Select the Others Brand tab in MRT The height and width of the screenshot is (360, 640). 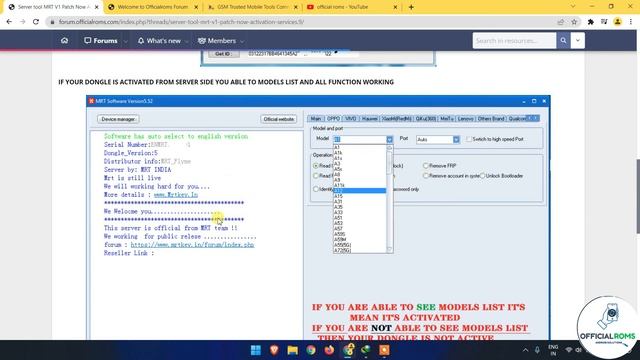[491, 118]
